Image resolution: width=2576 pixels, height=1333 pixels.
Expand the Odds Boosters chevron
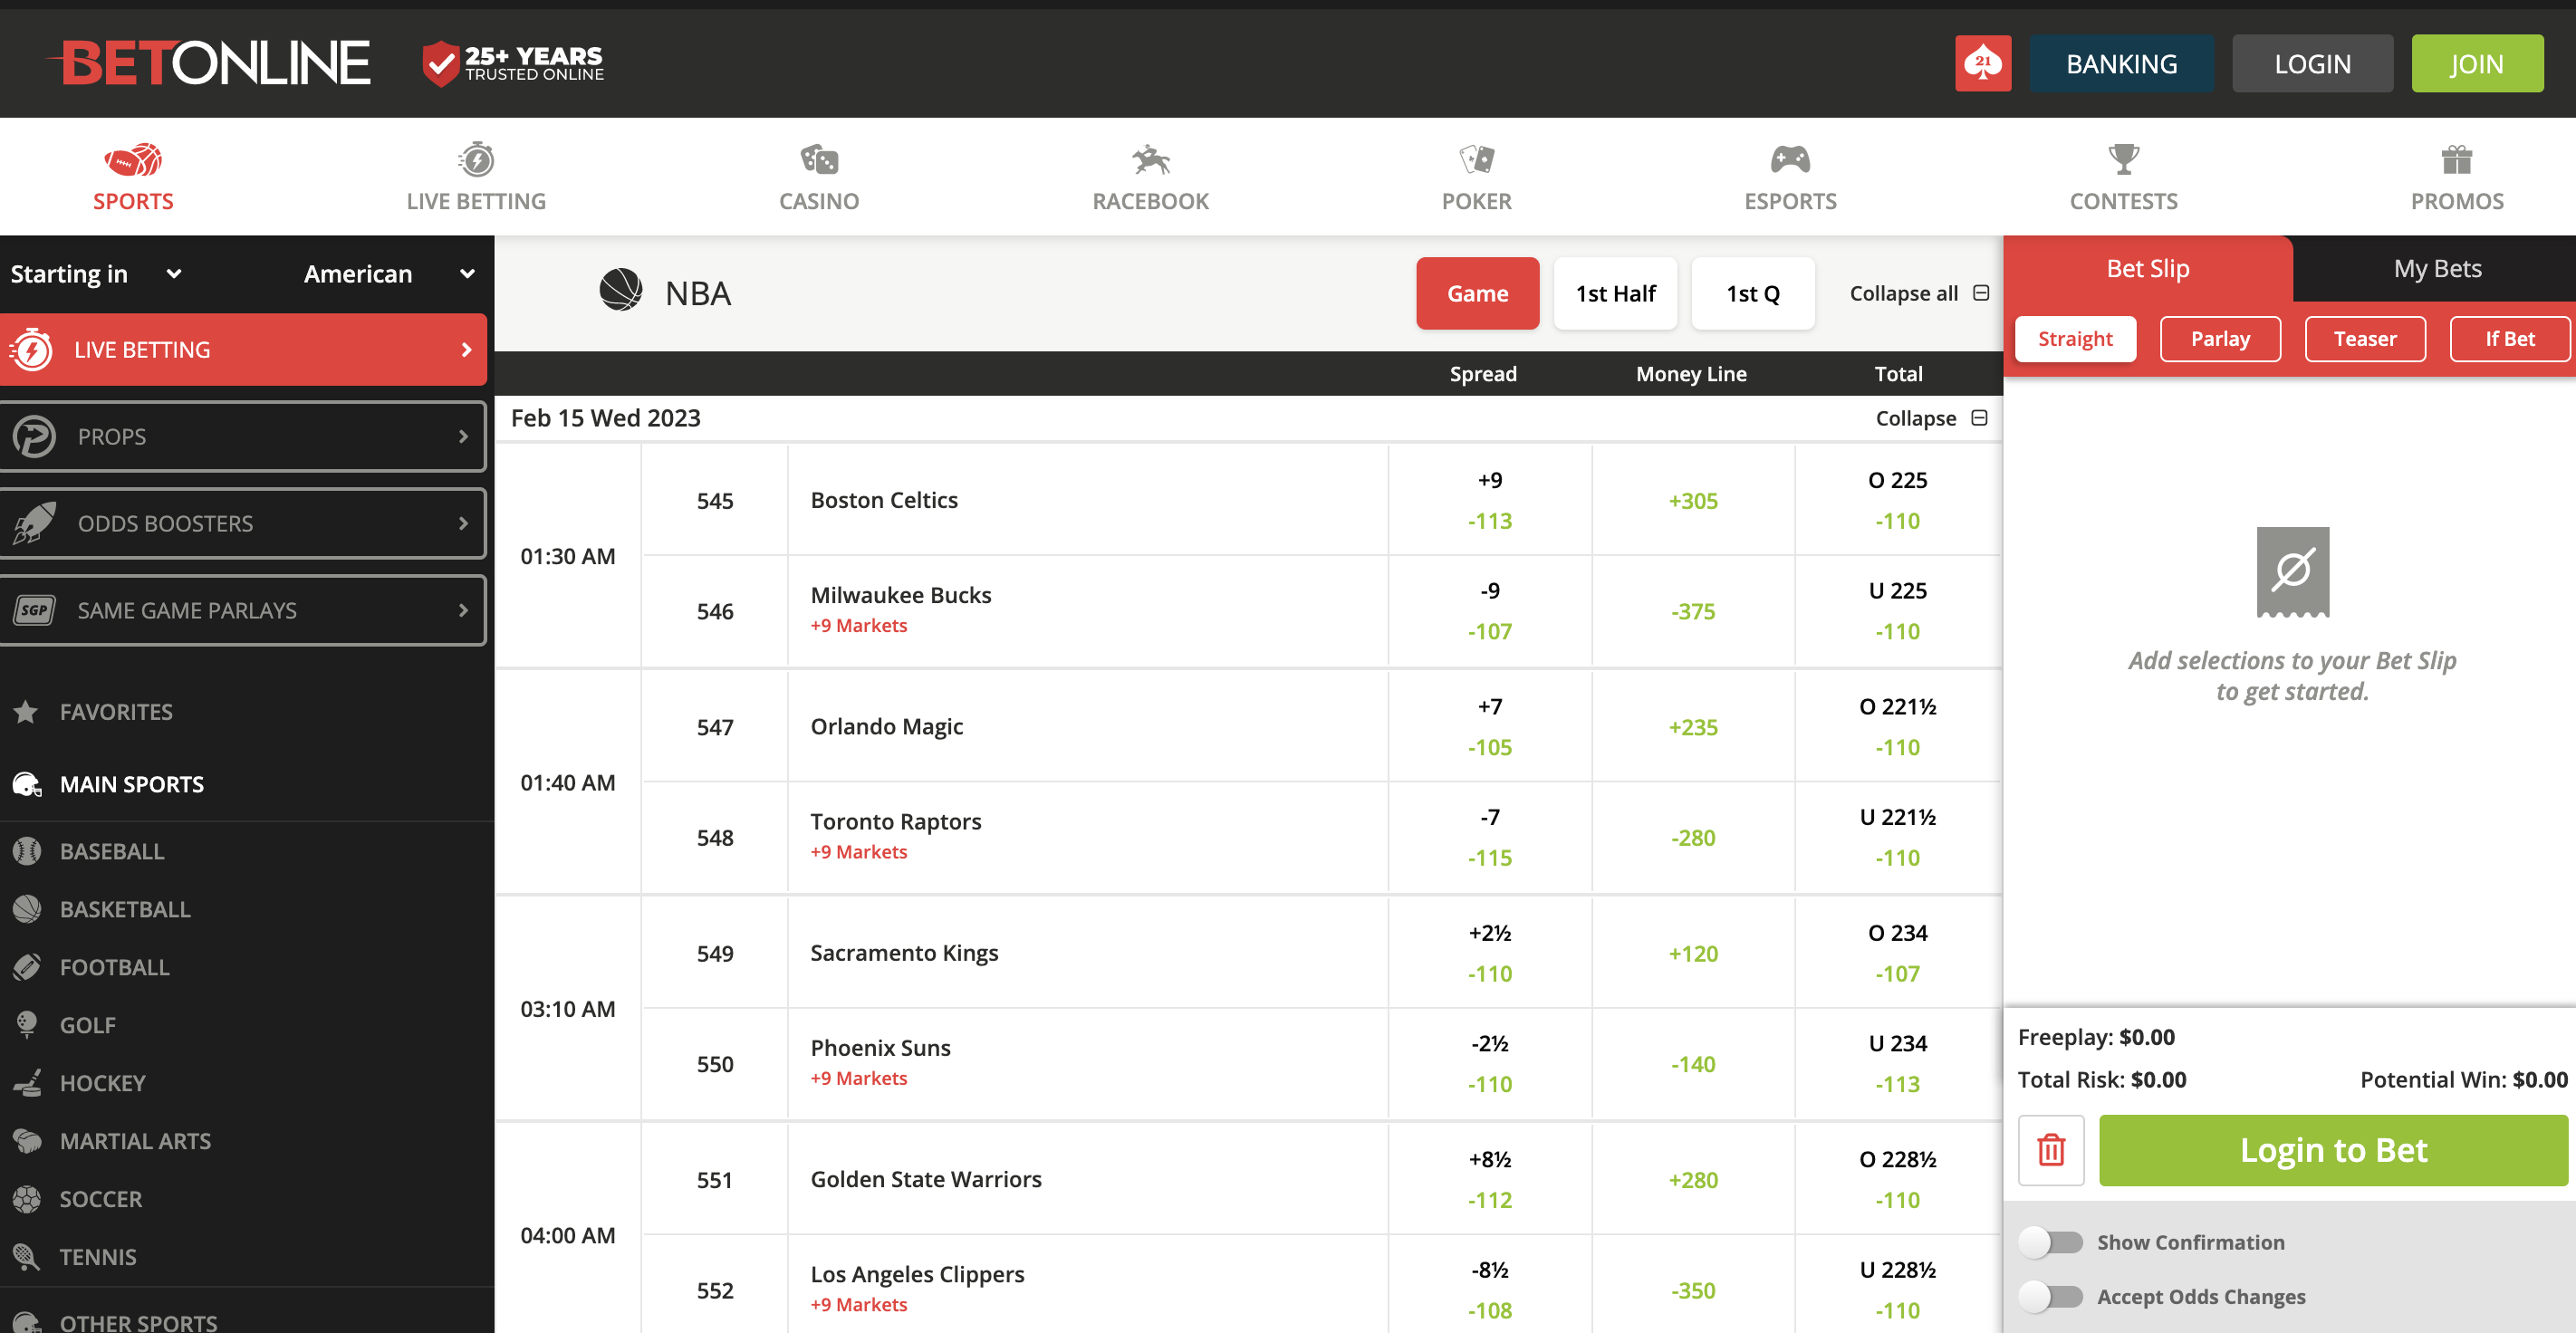463,523
